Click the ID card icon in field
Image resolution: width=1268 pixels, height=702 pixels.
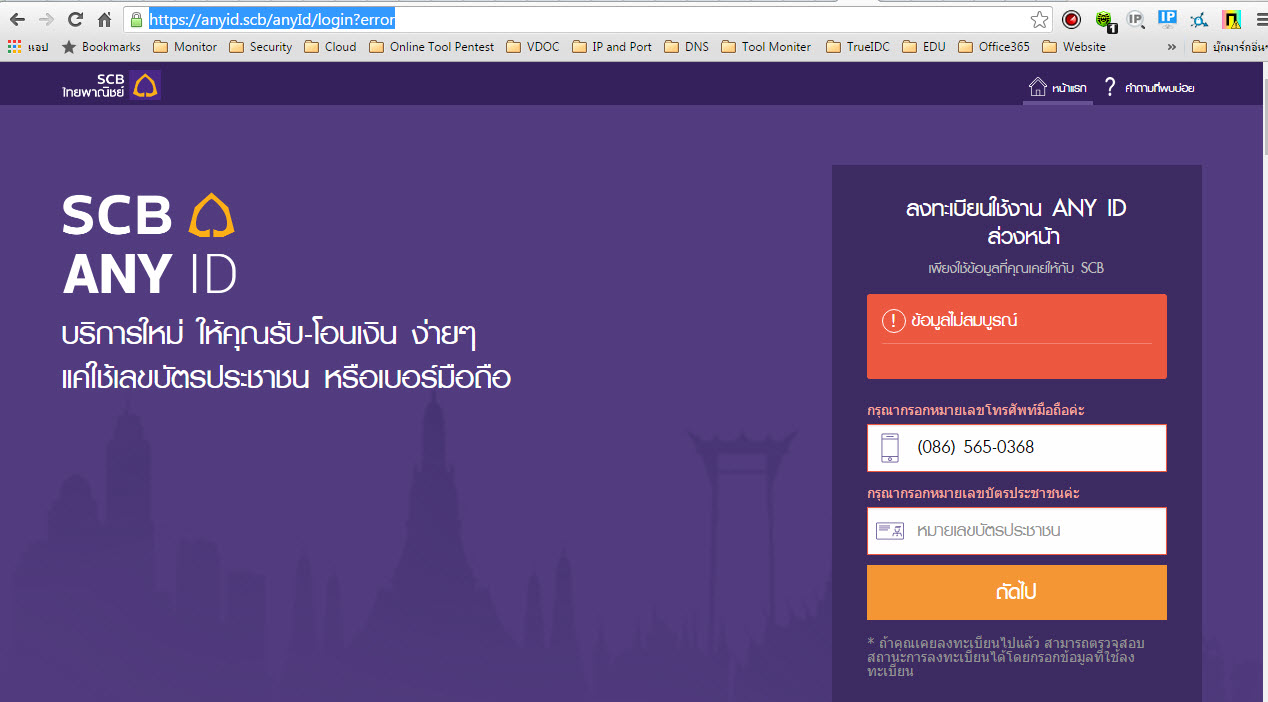coord(890,531)
